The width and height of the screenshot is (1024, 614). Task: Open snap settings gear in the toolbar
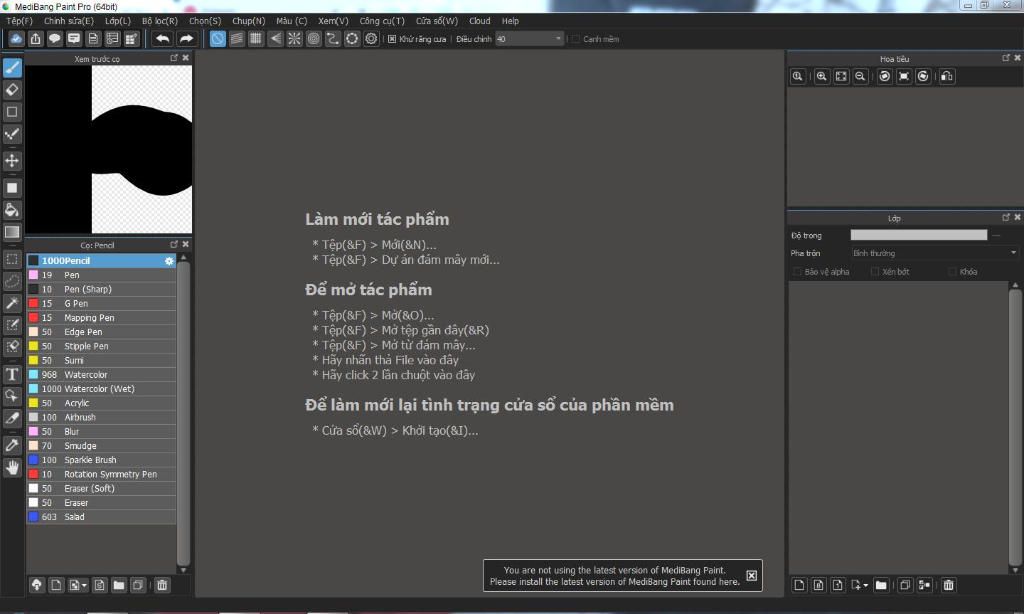click(371, 39)
